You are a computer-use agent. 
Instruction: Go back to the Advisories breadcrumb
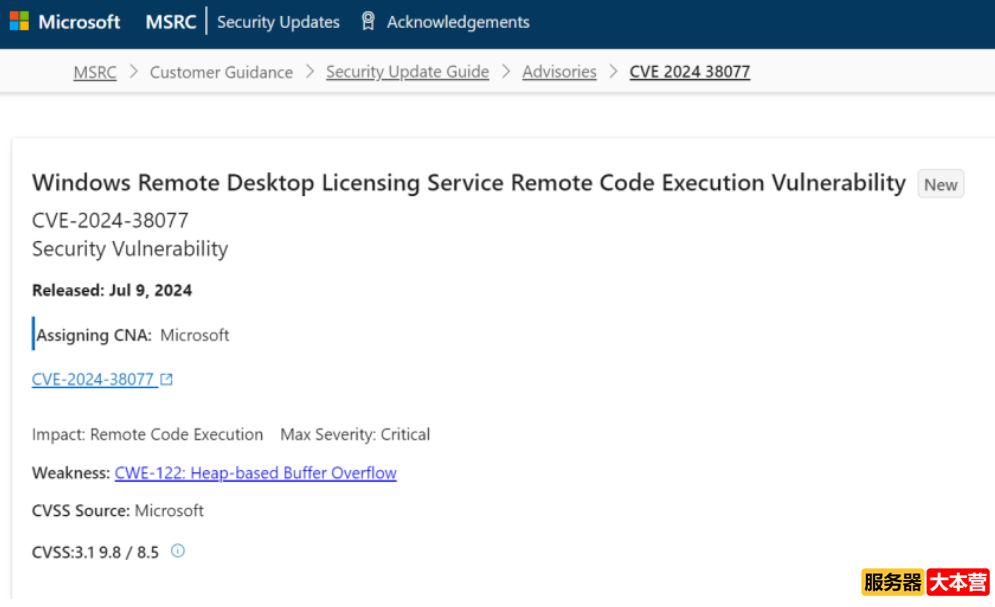(x=559, y=72)
